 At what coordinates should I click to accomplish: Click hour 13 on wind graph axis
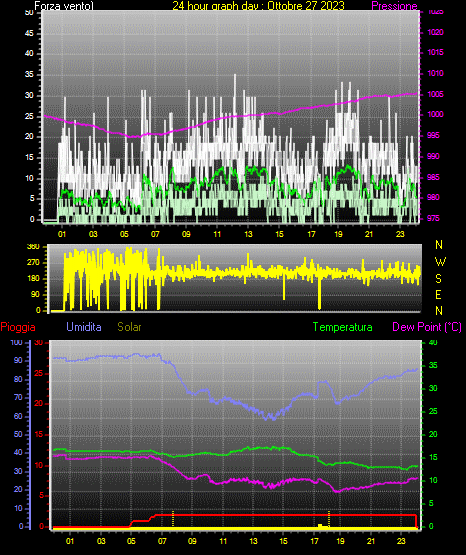pyautogui.click(x=248, y=234)
